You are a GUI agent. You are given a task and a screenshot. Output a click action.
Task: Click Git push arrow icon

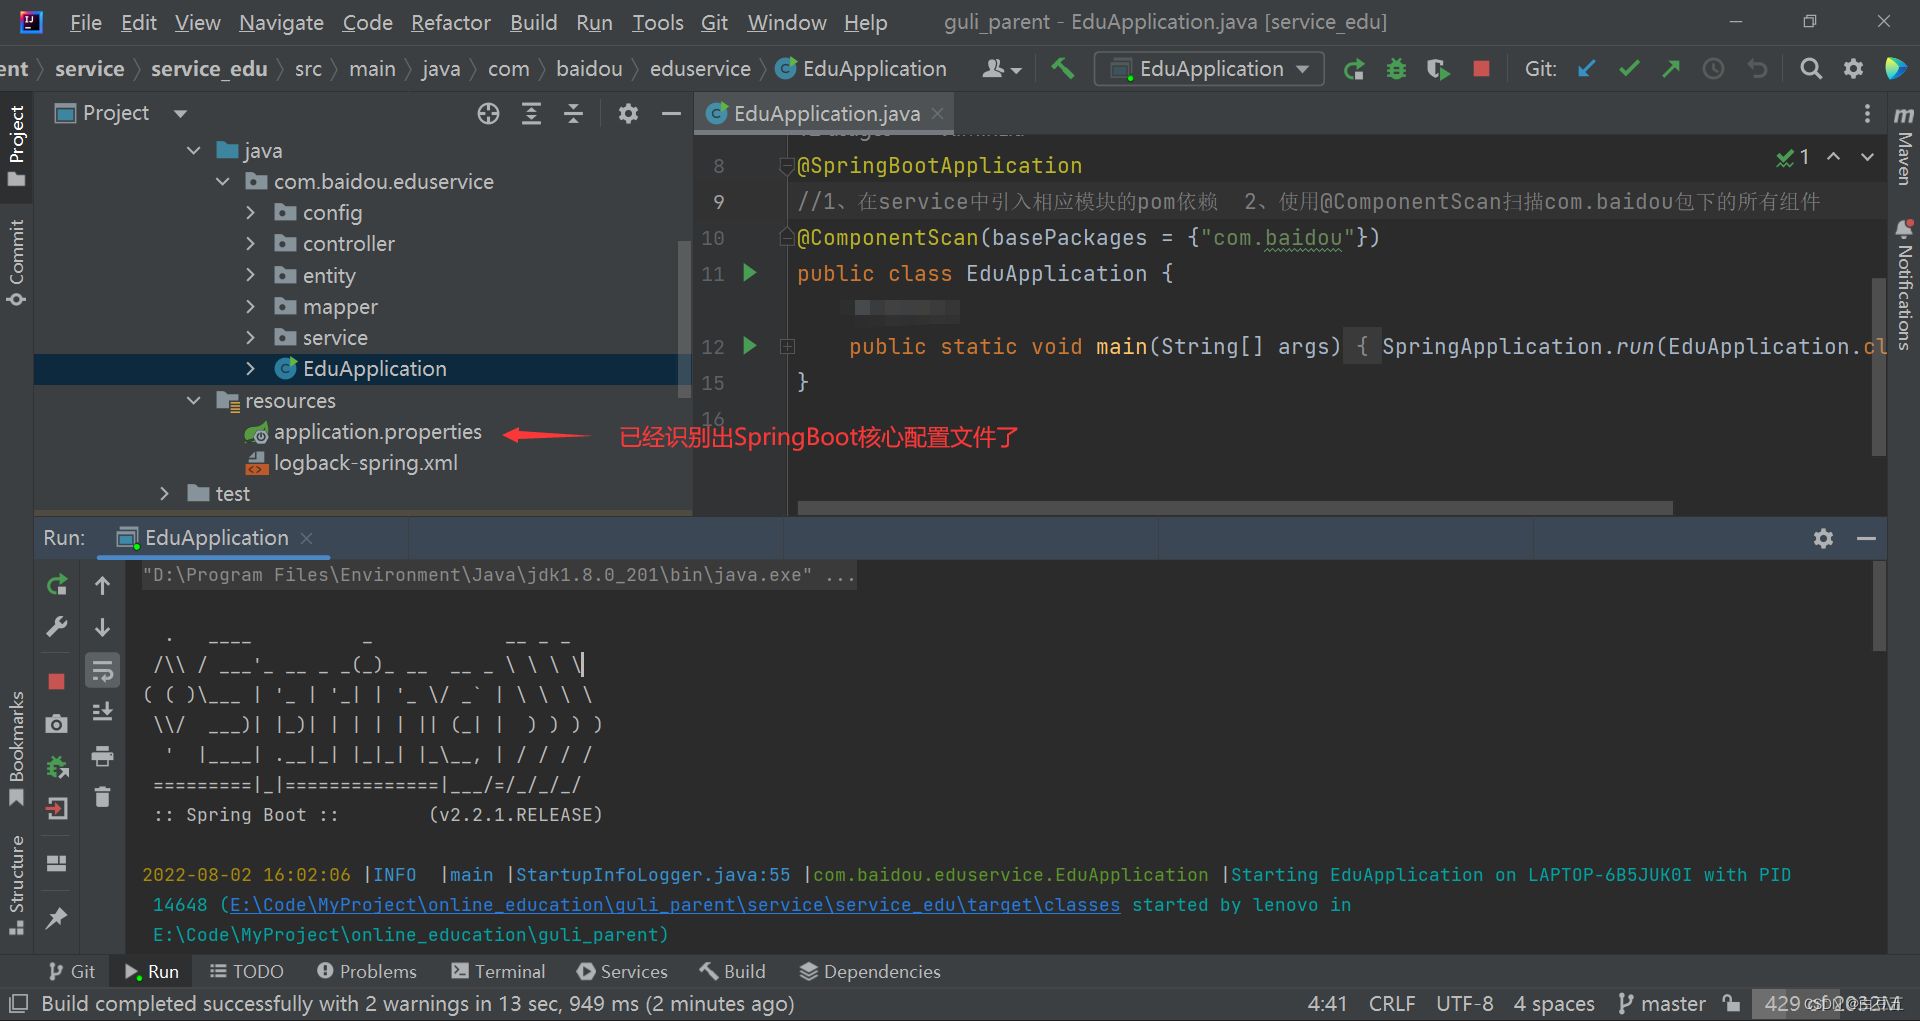click(1671, 69)
